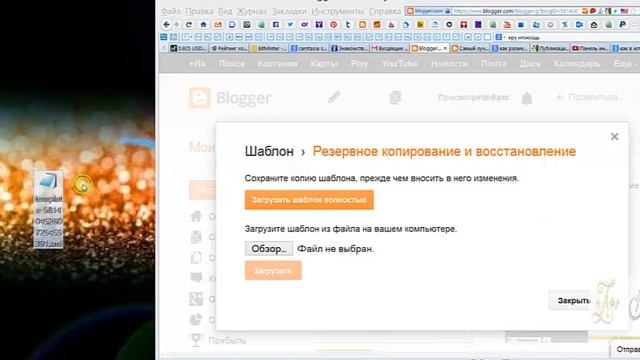Open the Справка menu
The width and height of the screenshot is (640, 360).
385,11
